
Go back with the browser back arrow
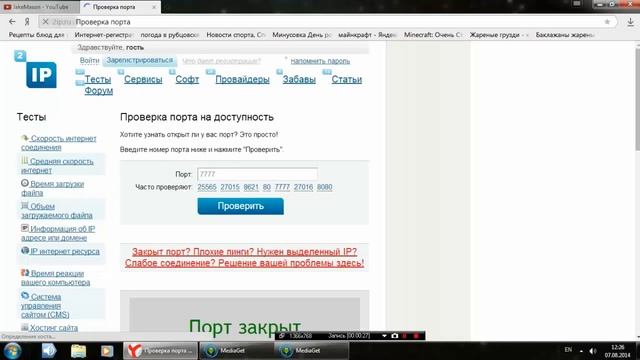point(12,22)
